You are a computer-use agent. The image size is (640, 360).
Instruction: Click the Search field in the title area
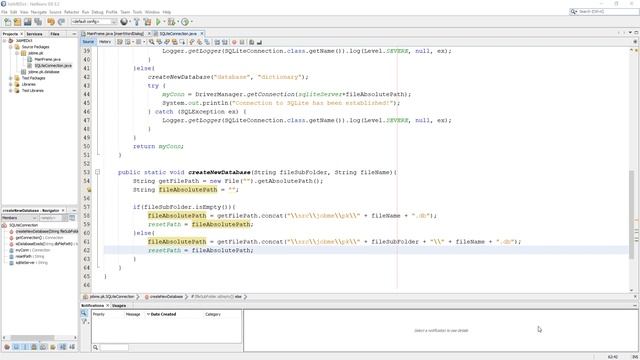tap(604, 12)
